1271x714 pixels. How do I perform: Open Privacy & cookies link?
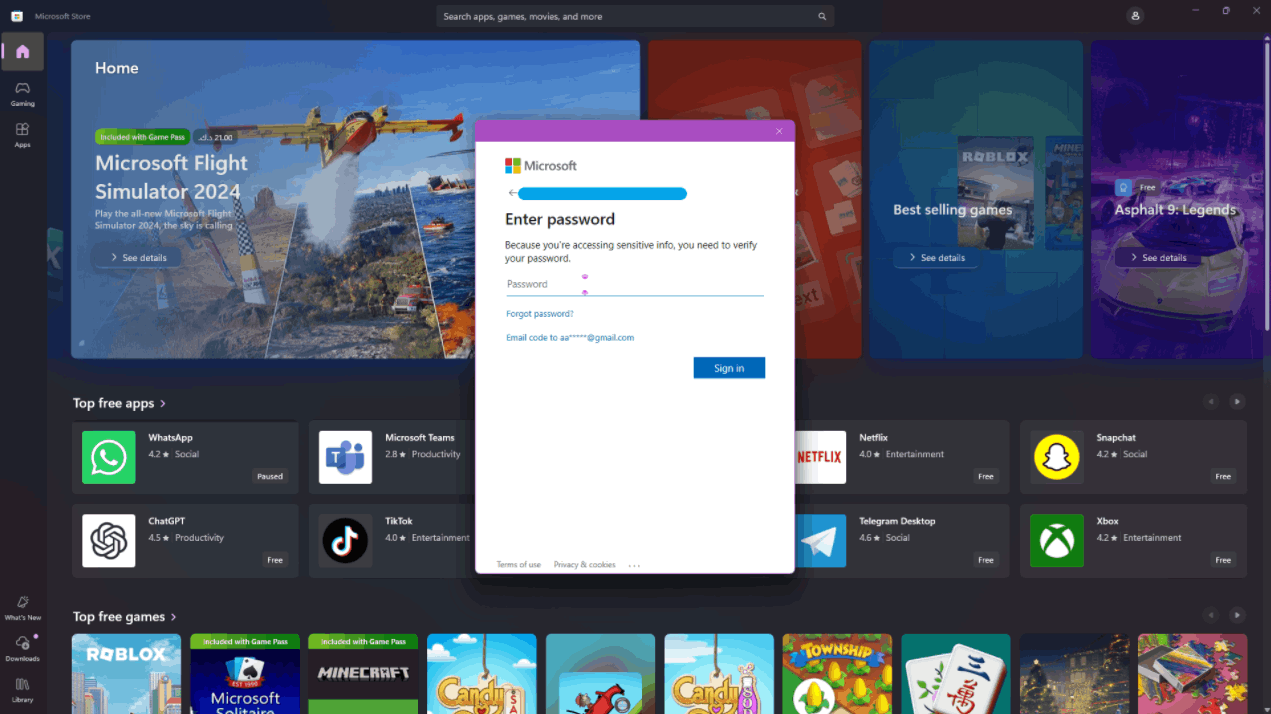[x=585, y=565]
